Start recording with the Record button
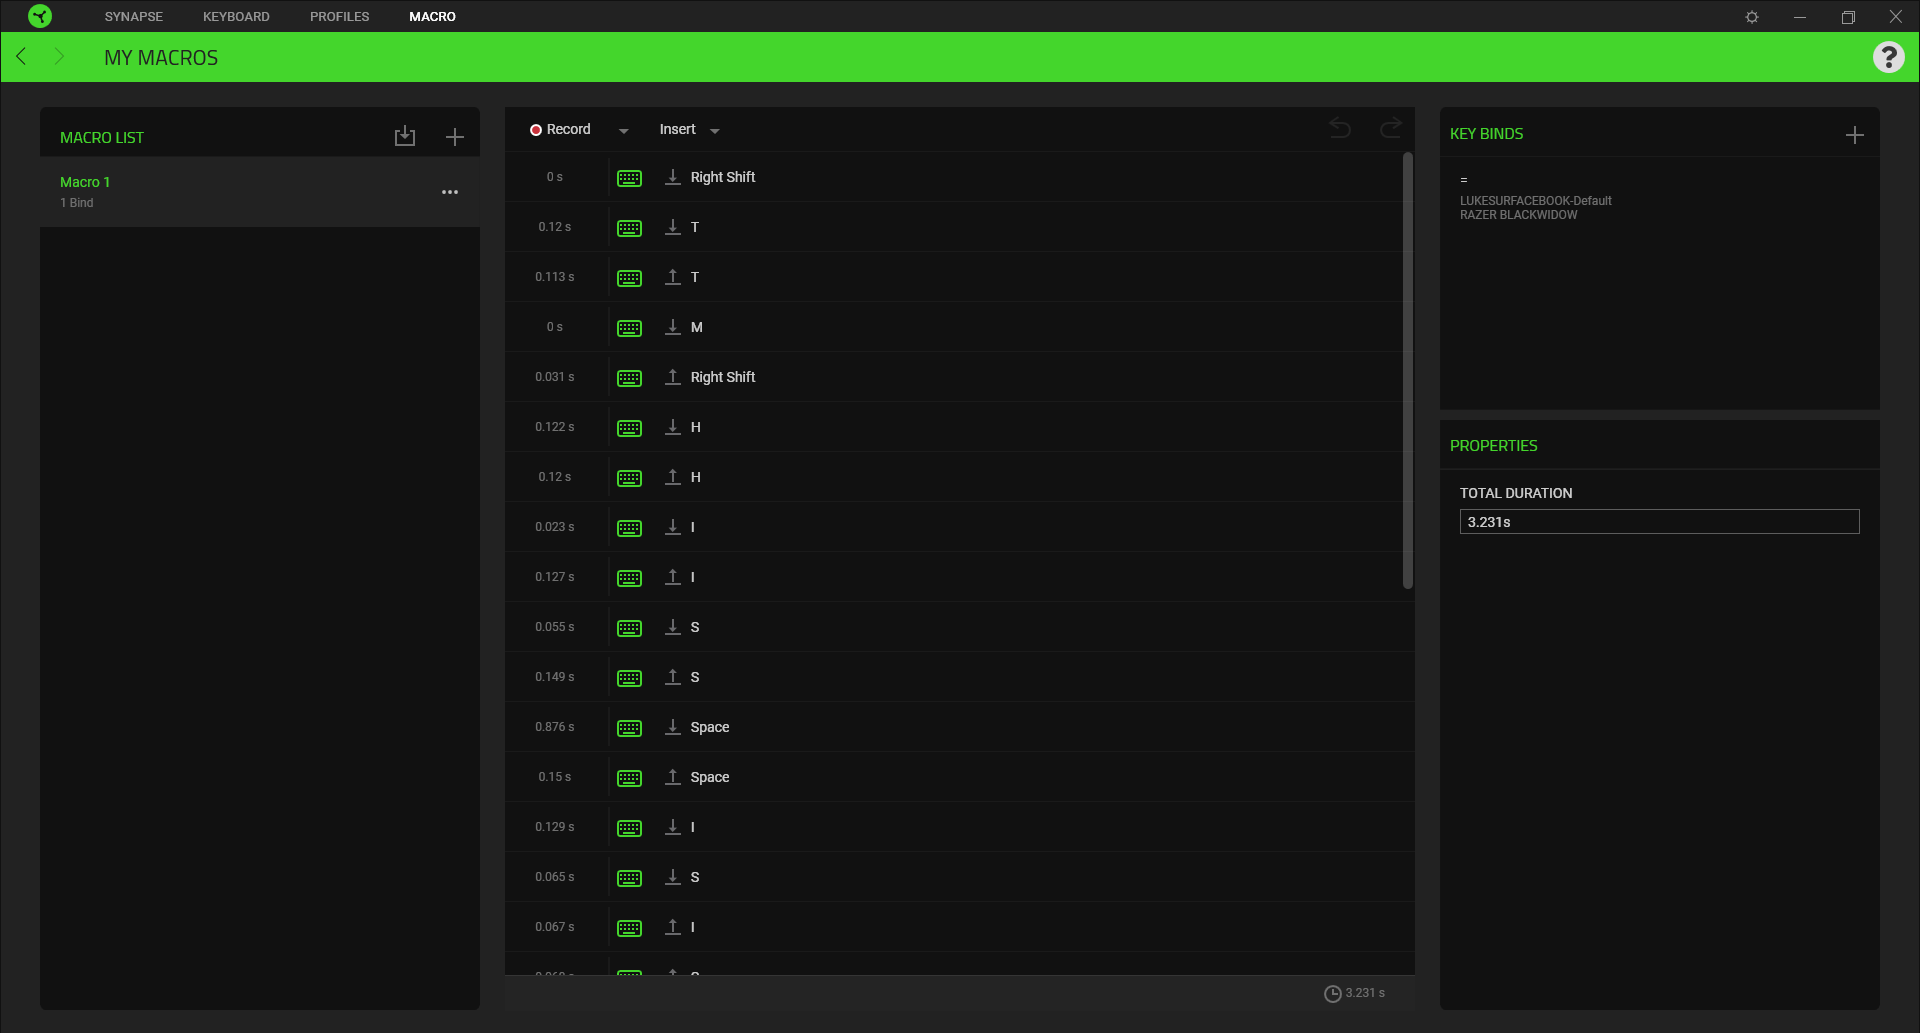Image resolution: width=1920 pixels, height=1033 pixels. pyautogui.click(x=561, y=130)
